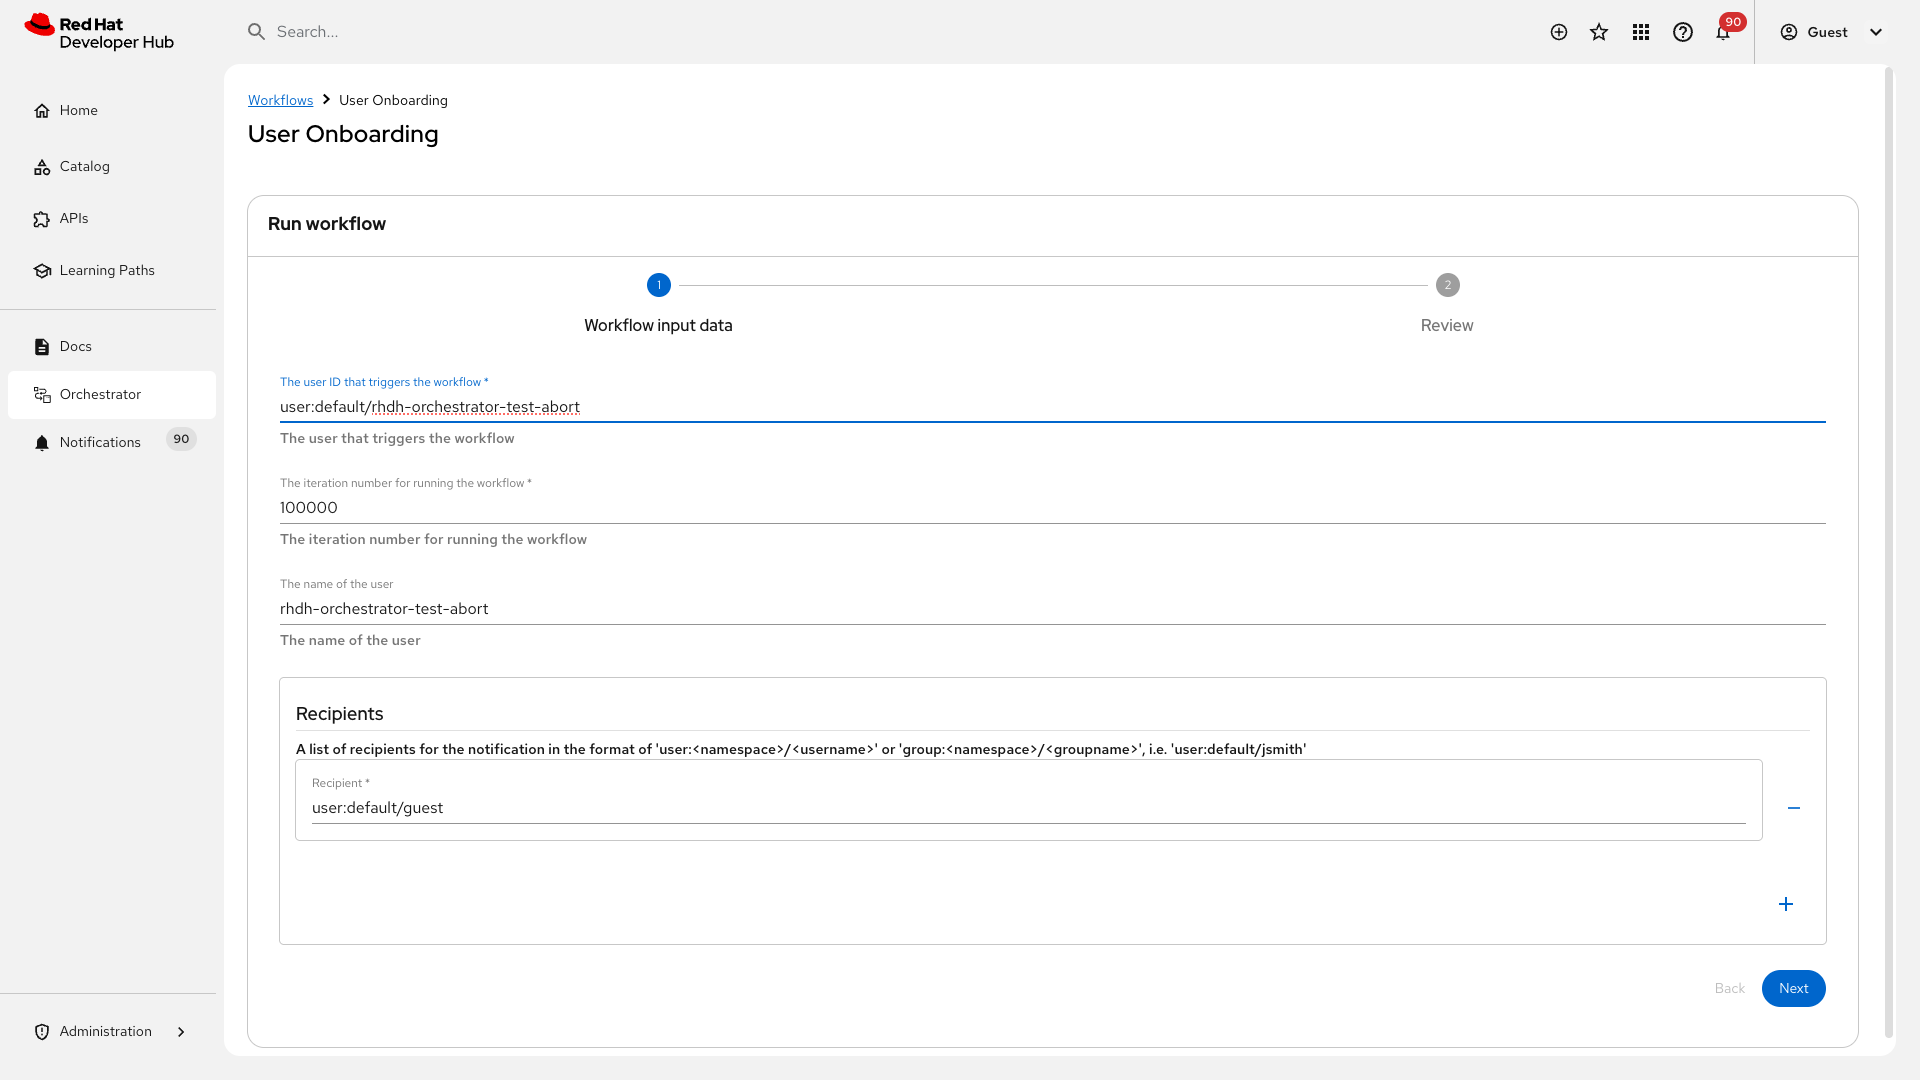Image resolution: width=1920 pixels, height=1080 pixels.
Task: Click the page vertical scrollbar
Action: point(1888,552)
